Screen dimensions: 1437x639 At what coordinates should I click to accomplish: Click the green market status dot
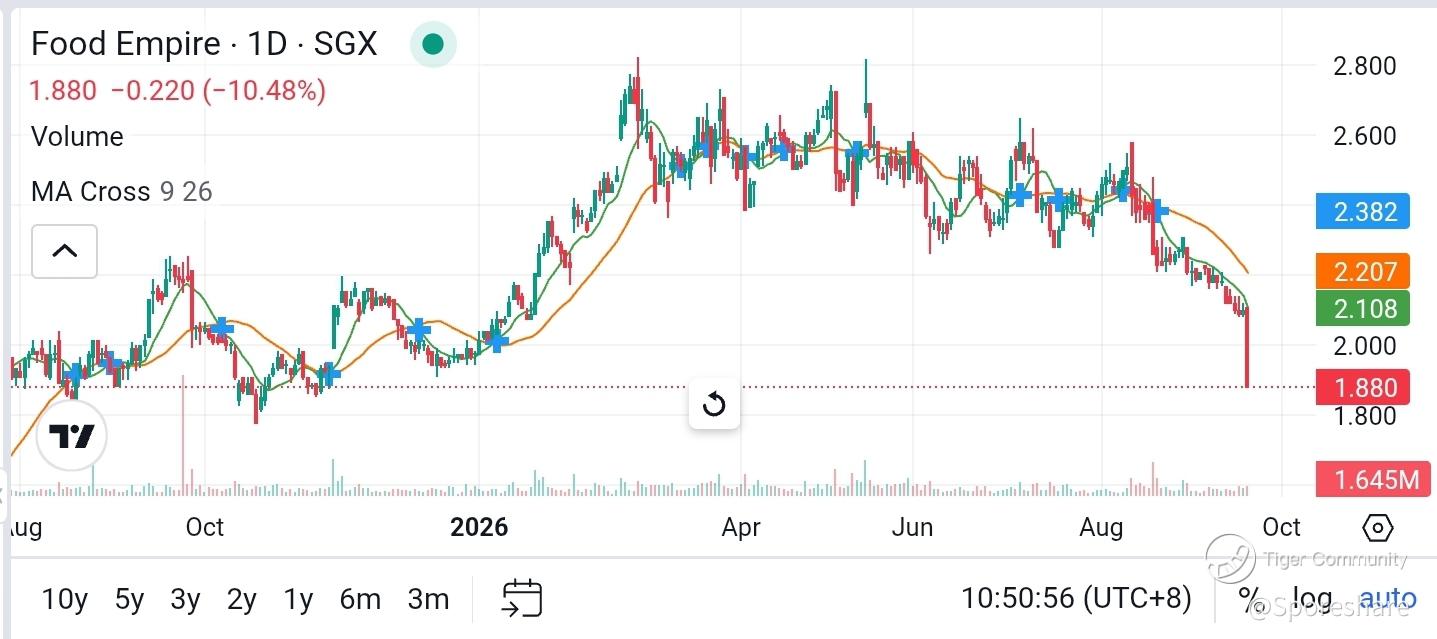click(x=433, y=44)
